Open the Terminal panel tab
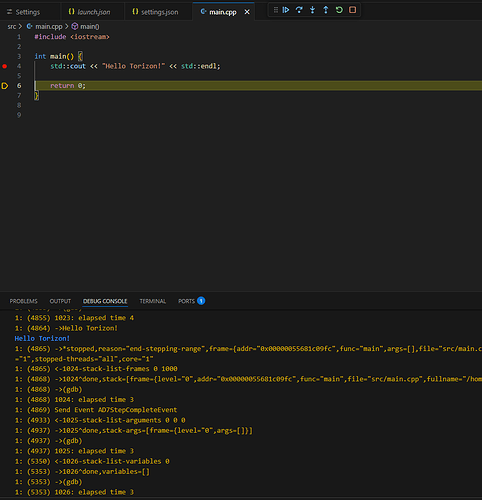 (x=153, y=301)
